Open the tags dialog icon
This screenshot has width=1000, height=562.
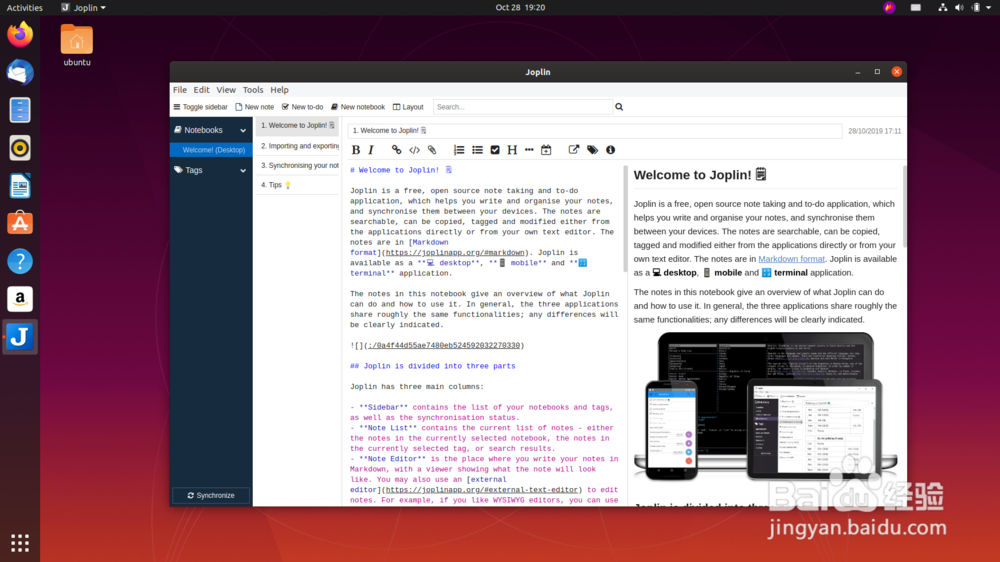click(x=592, y=150)
